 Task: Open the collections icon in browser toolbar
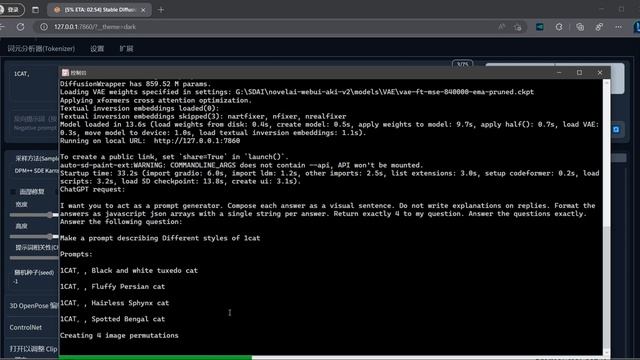pos(580,27)
